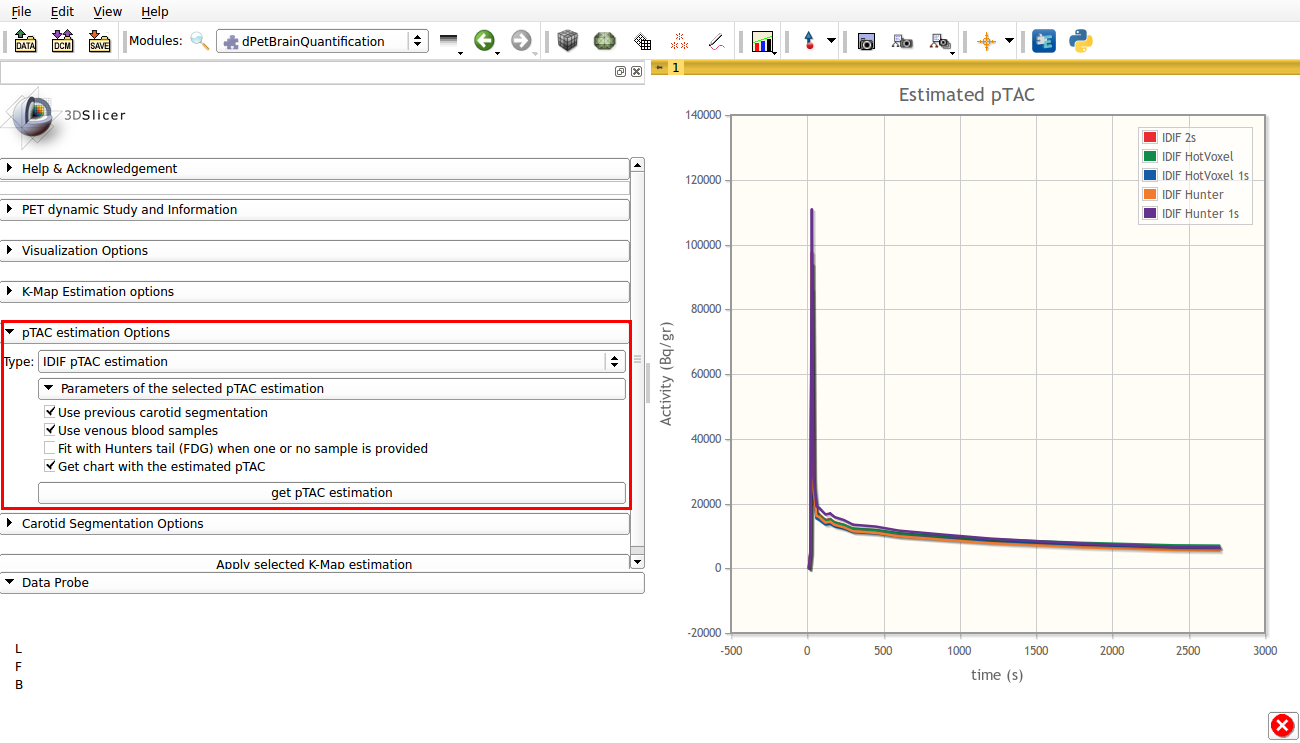1300x743 pixels.
Task: Open the Python interactor icon
Action: pos(1080,41)
